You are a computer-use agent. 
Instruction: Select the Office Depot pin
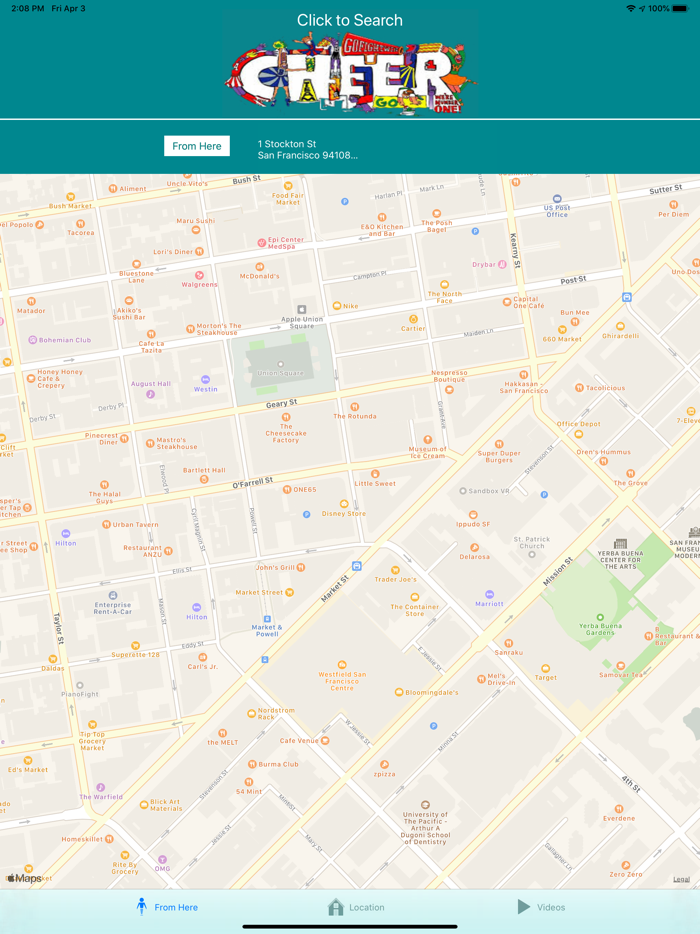[578, 434]
